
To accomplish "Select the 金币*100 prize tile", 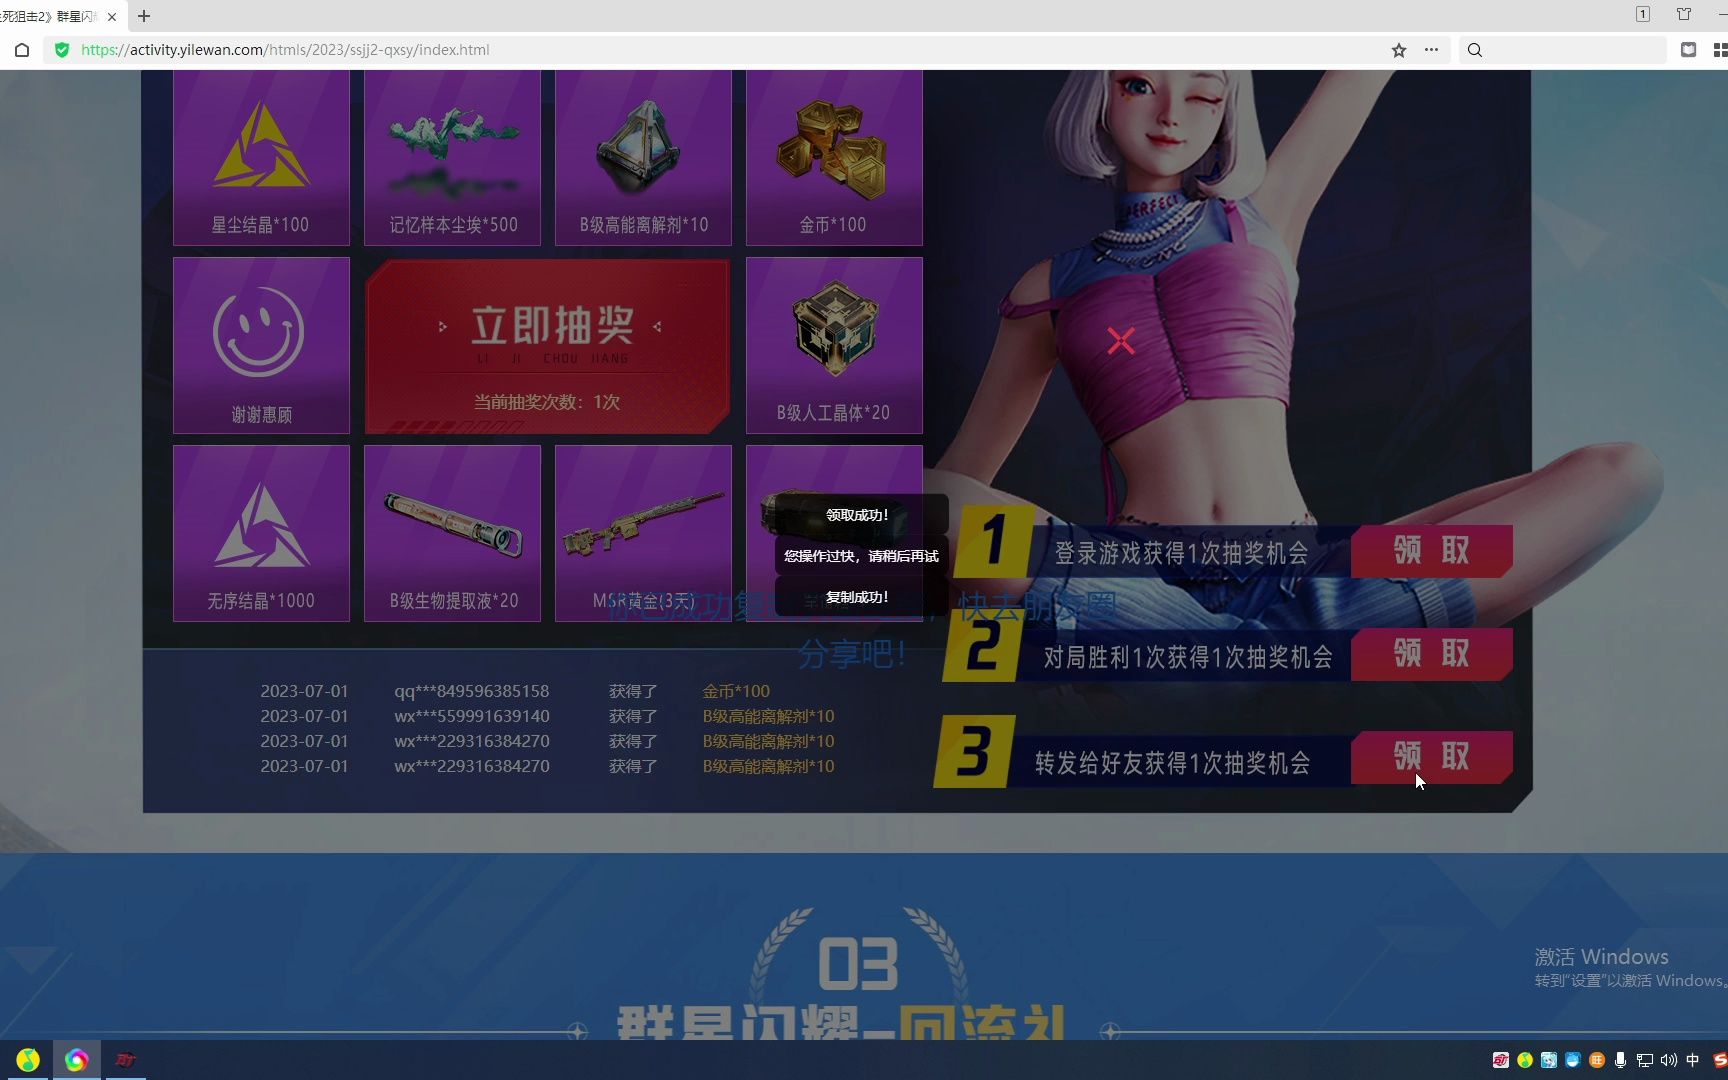I will [x=834, y=157].
